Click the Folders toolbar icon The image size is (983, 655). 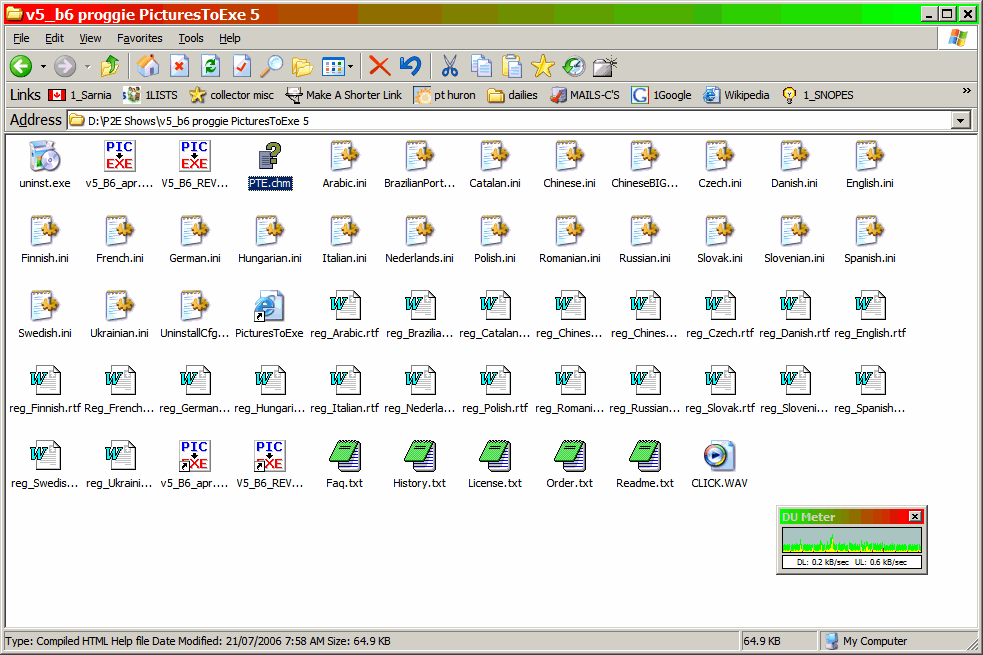302,66
